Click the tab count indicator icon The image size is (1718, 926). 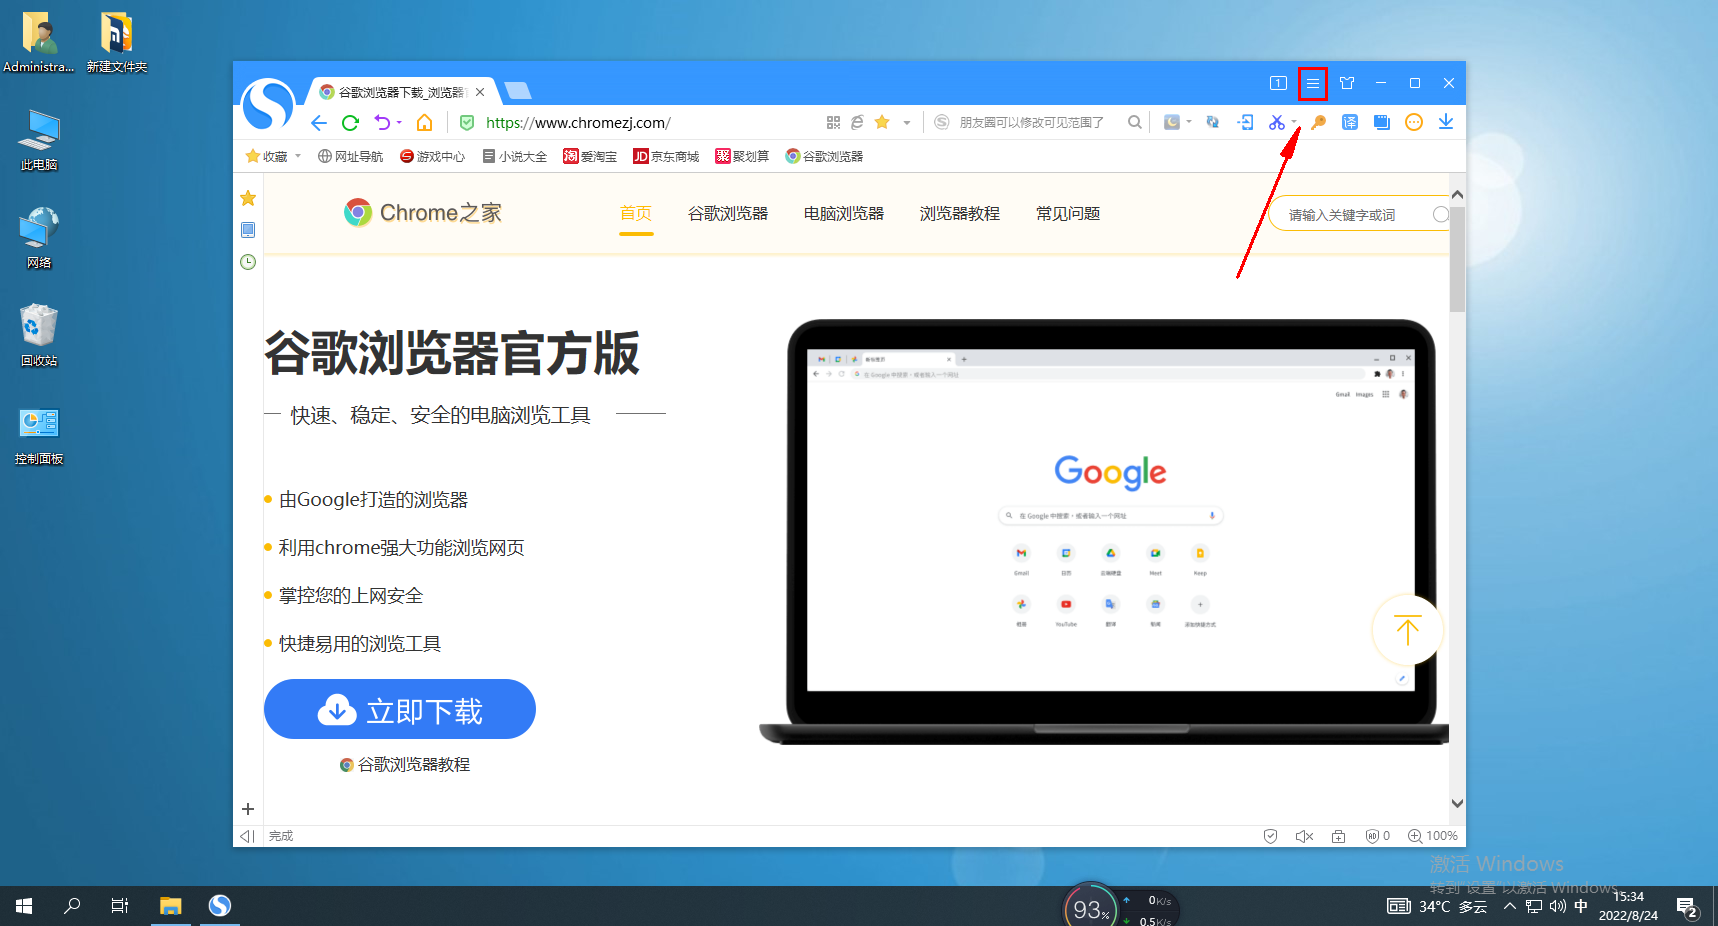click(1278, 84)
